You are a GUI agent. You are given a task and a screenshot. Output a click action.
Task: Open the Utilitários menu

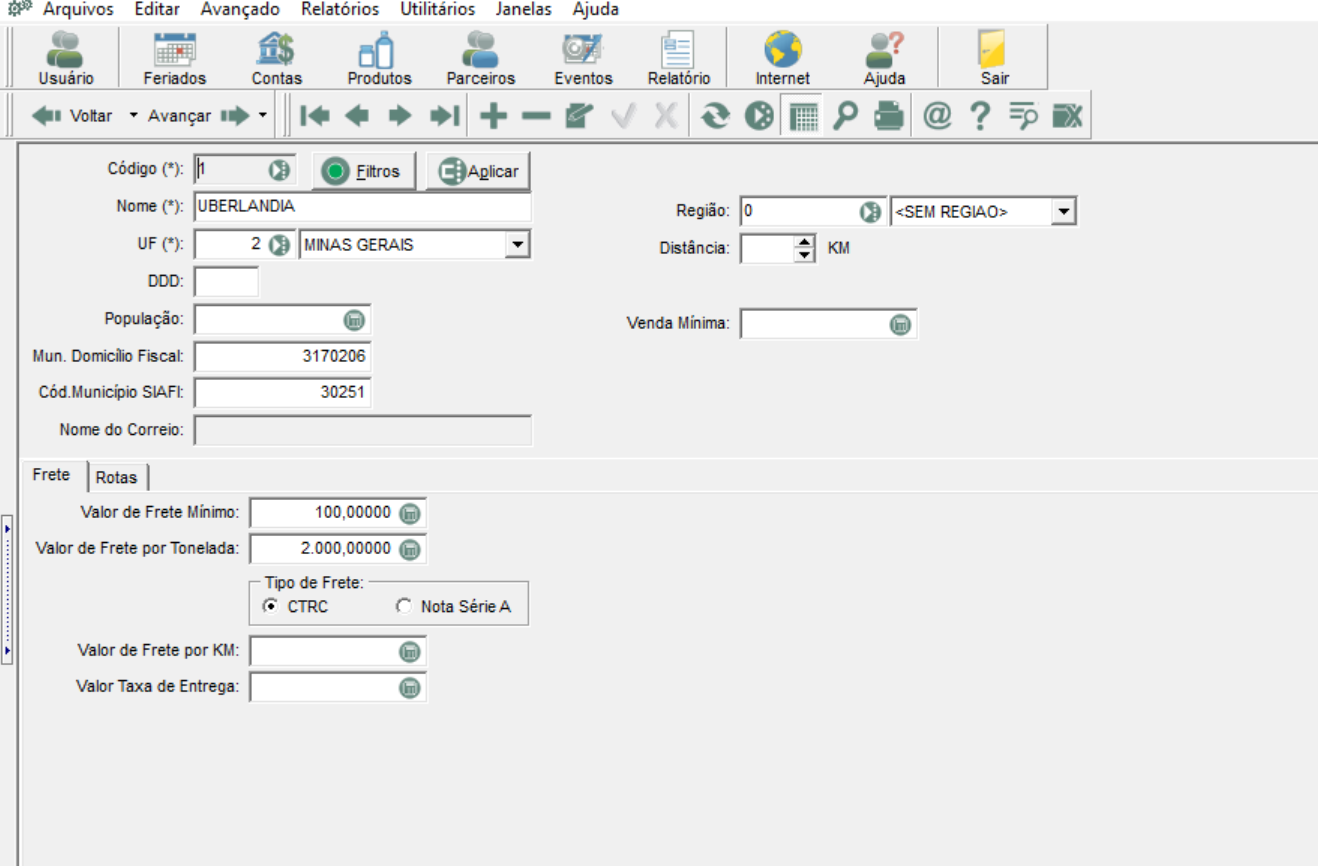(437, 9)
